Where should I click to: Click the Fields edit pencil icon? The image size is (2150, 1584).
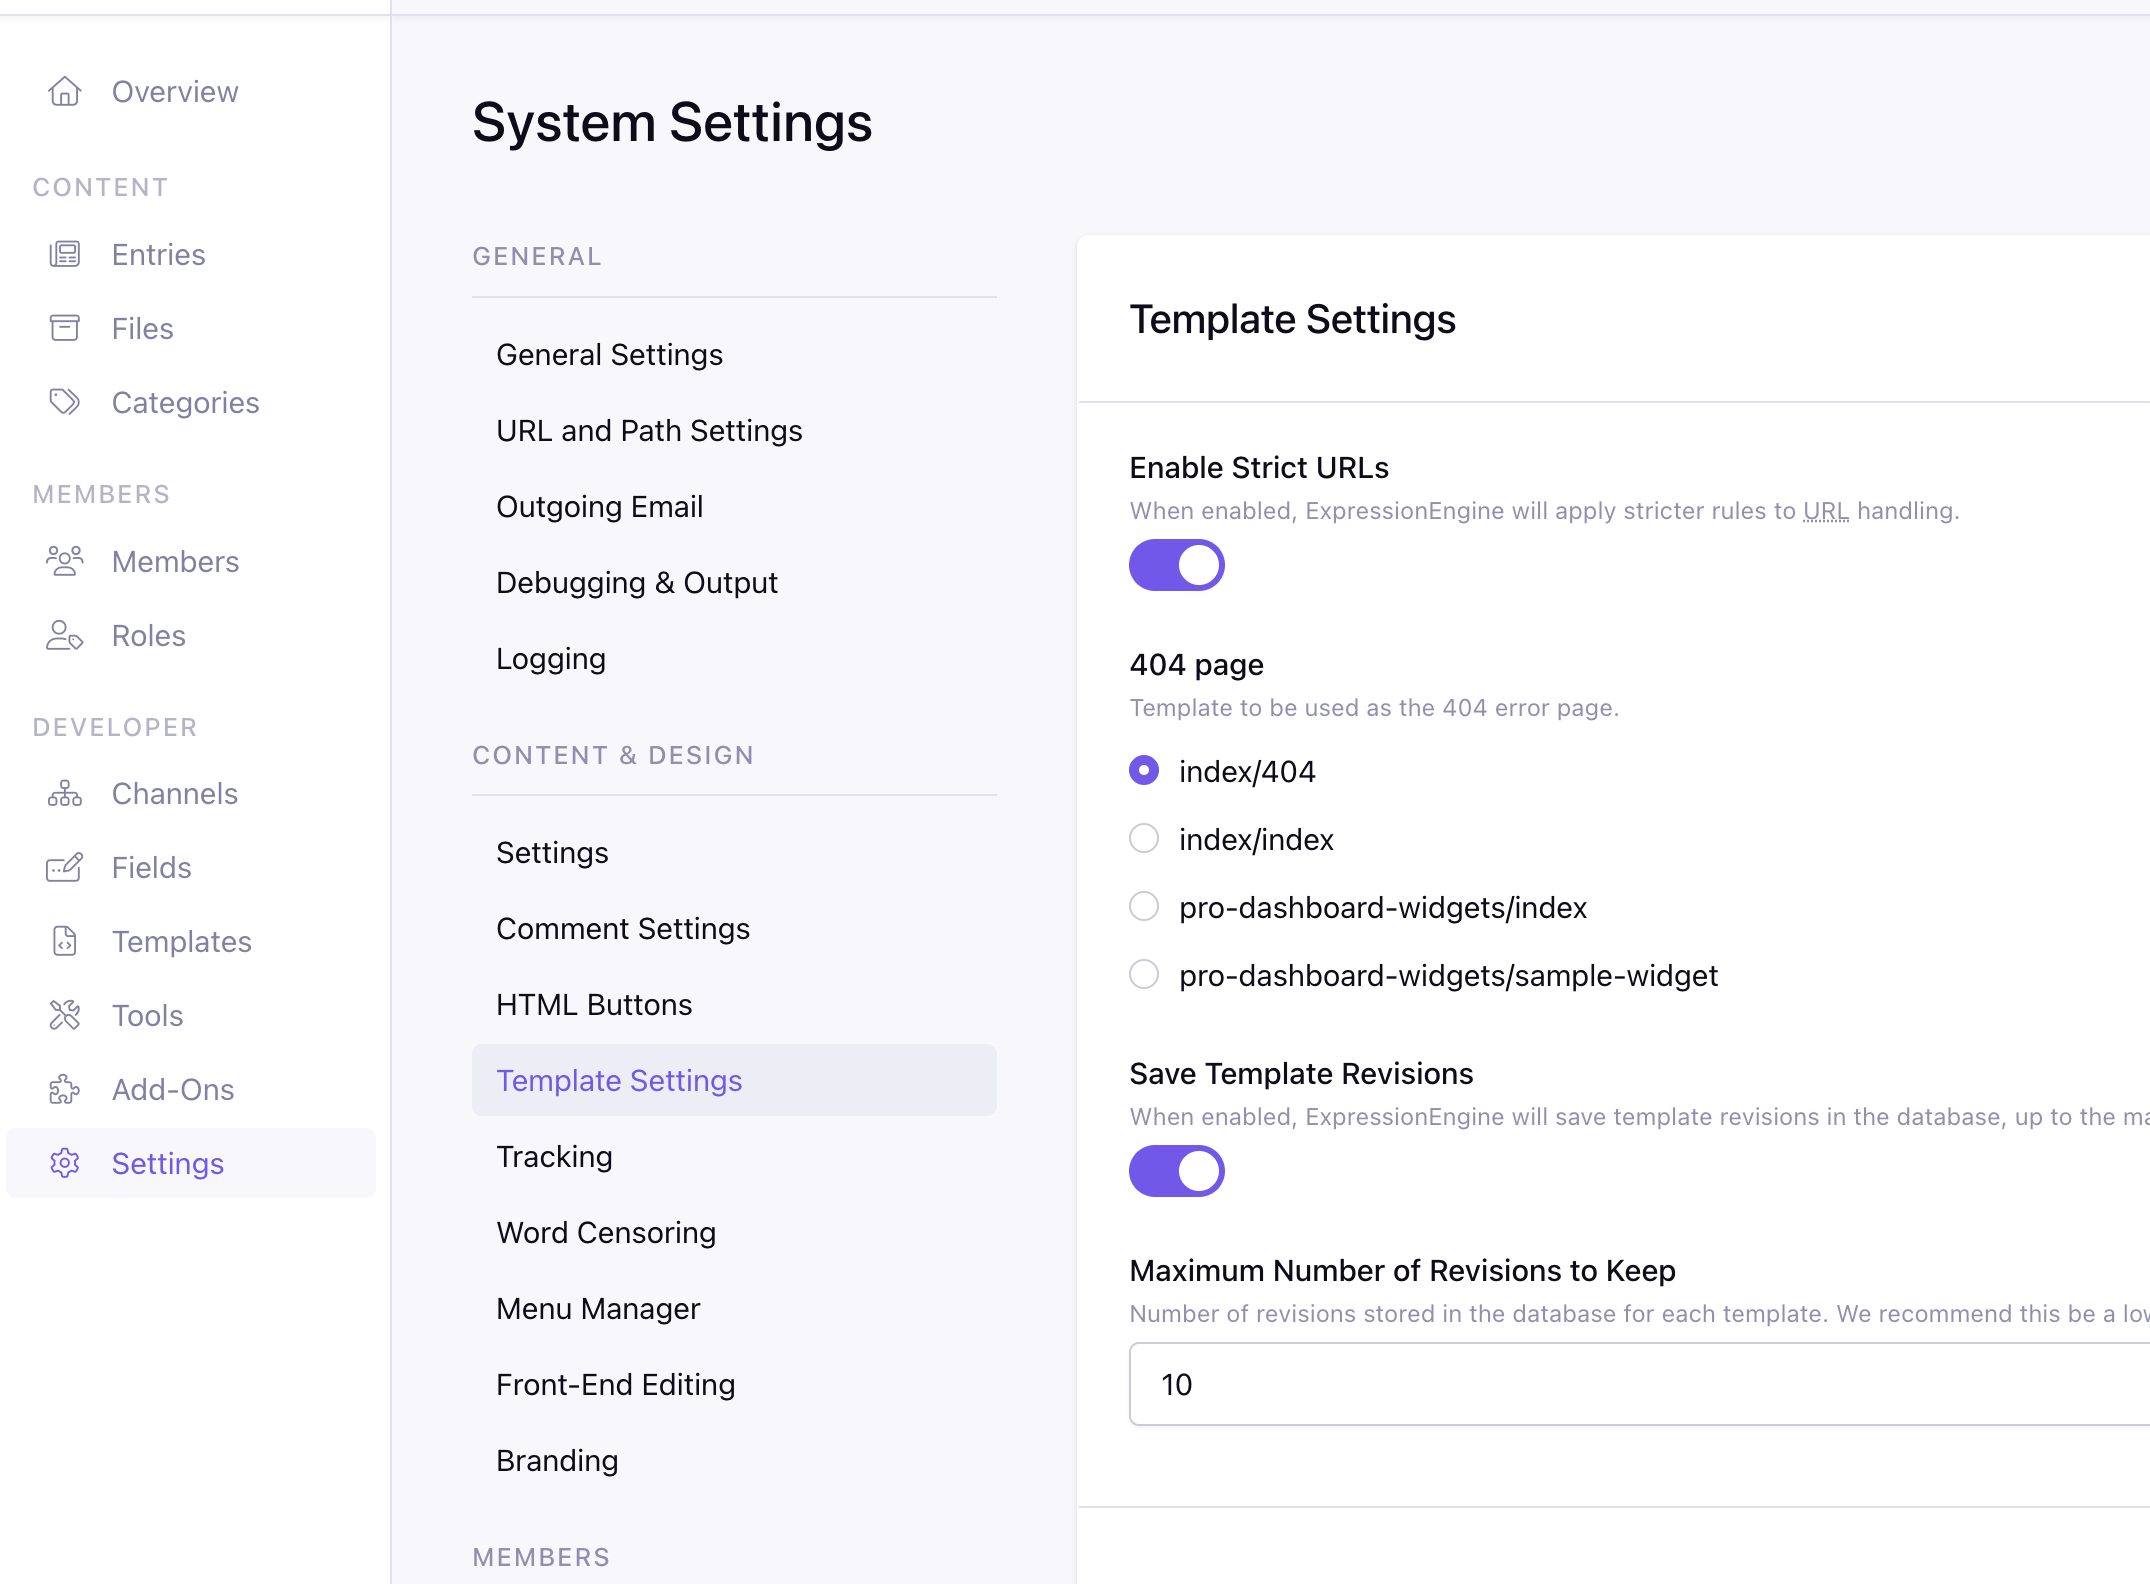click(x=65, y=867)
